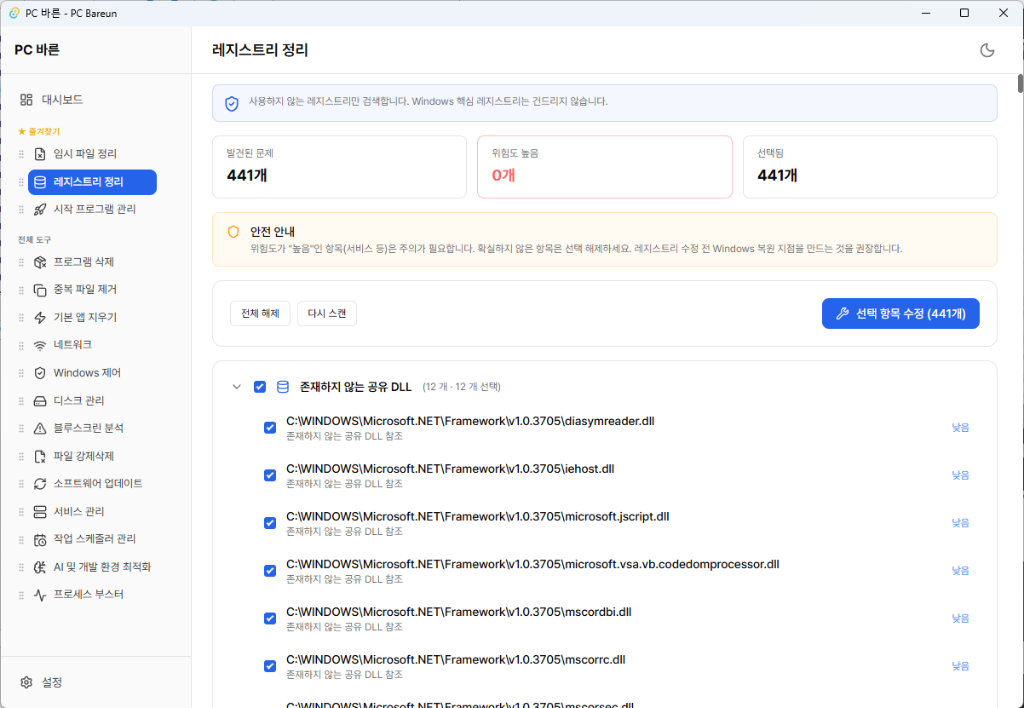Click the 즐겨찾기 section label

(x=44, y=132)
